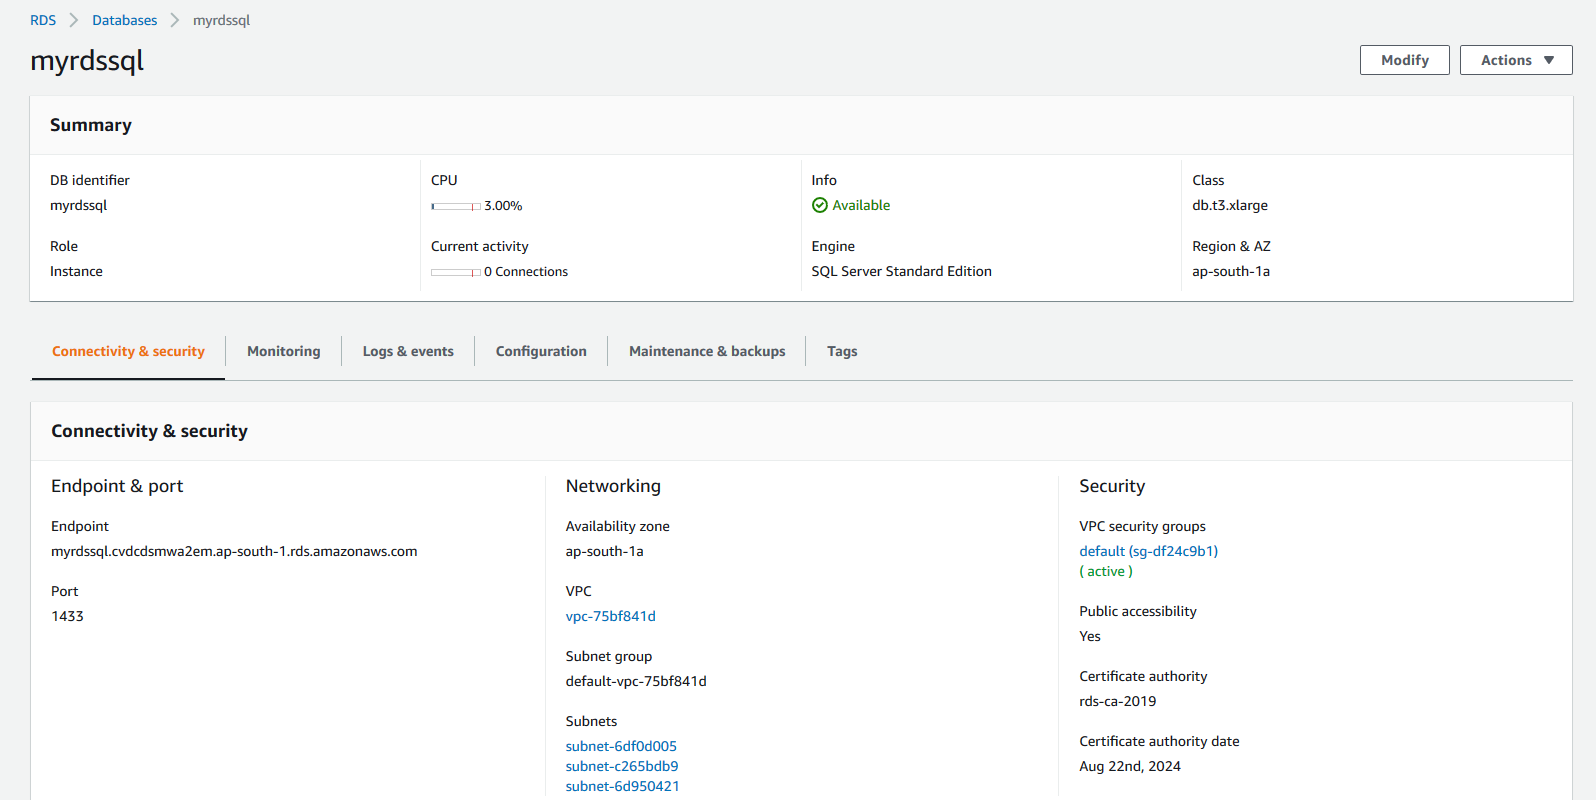The width and height of the screenshot is (1596, 800).
Task: Open subnet-6df0d005 link
Action: click(x=621, y=746)
